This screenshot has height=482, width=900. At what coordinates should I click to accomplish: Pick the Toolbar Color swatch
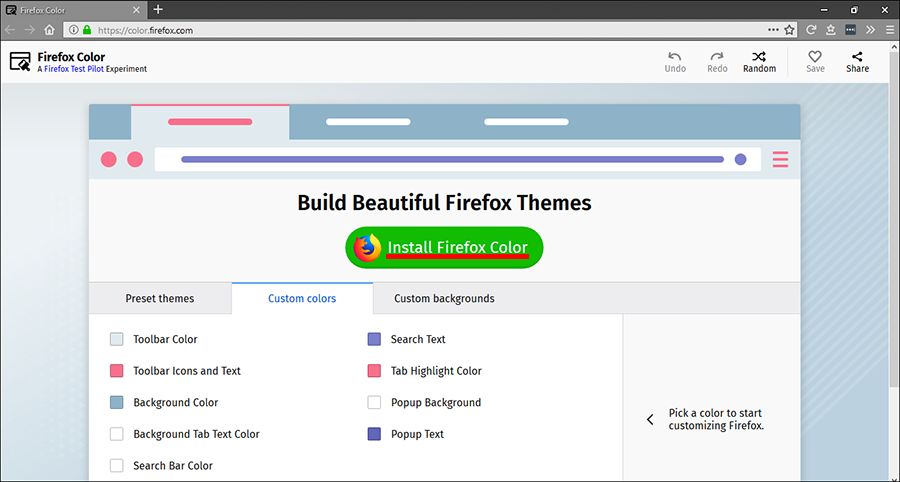[117, 339]
